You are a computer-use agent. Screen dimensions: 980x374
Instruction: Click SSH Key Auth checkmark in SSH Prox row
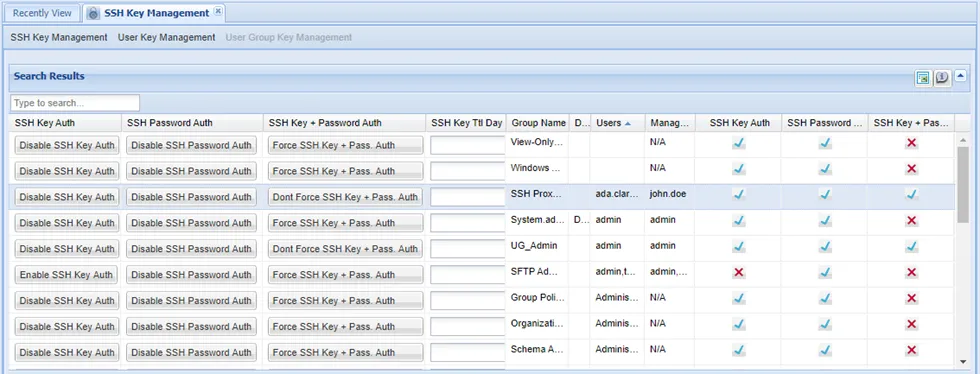coord(739,195)
